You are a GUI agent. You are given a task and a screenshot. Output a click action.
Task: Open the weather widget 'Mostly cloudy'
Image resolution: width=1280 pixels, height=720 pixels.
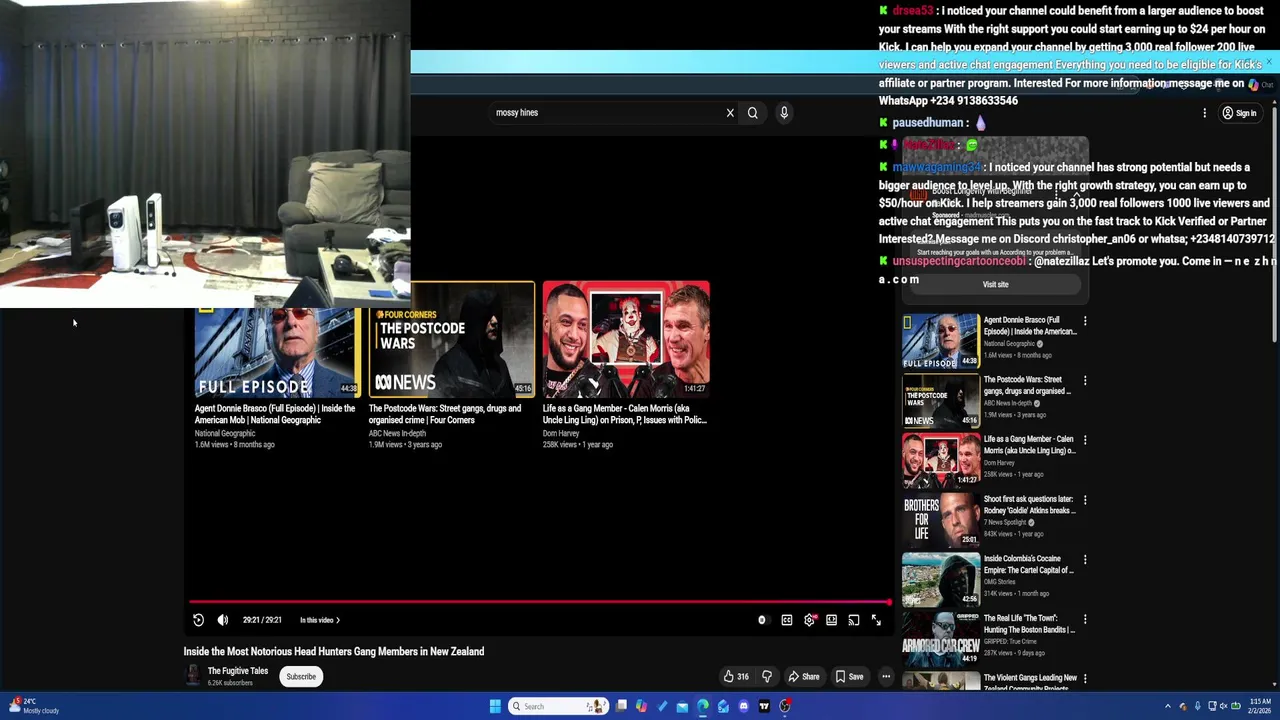click(x=34, y=706)
